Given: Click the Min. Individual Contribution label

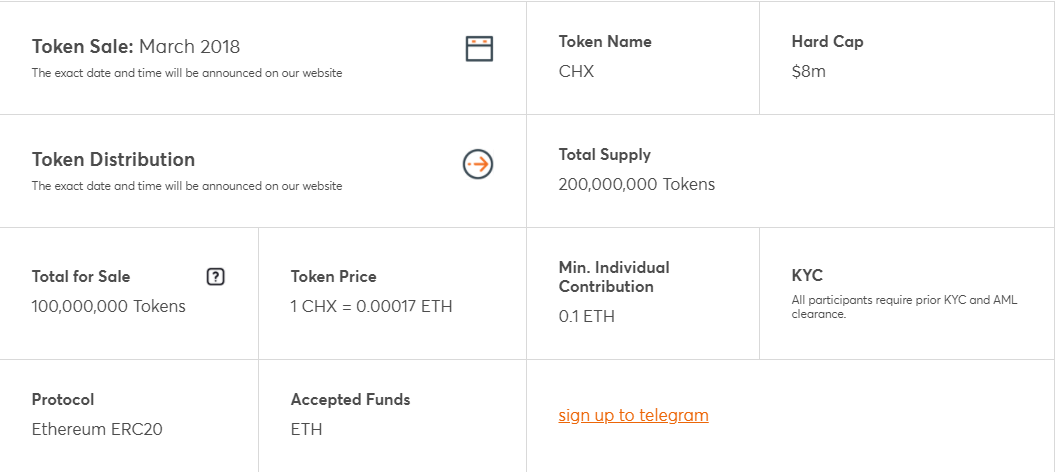Looking at the screenshot, I should point(614,277).
